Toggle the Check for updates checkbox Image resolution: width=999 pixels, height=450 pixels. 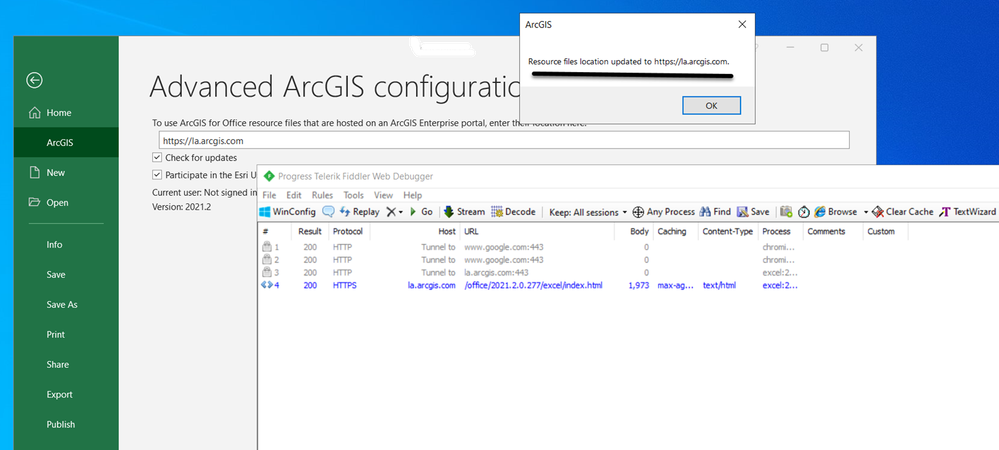pyautogui.click(x=157, y=157)
